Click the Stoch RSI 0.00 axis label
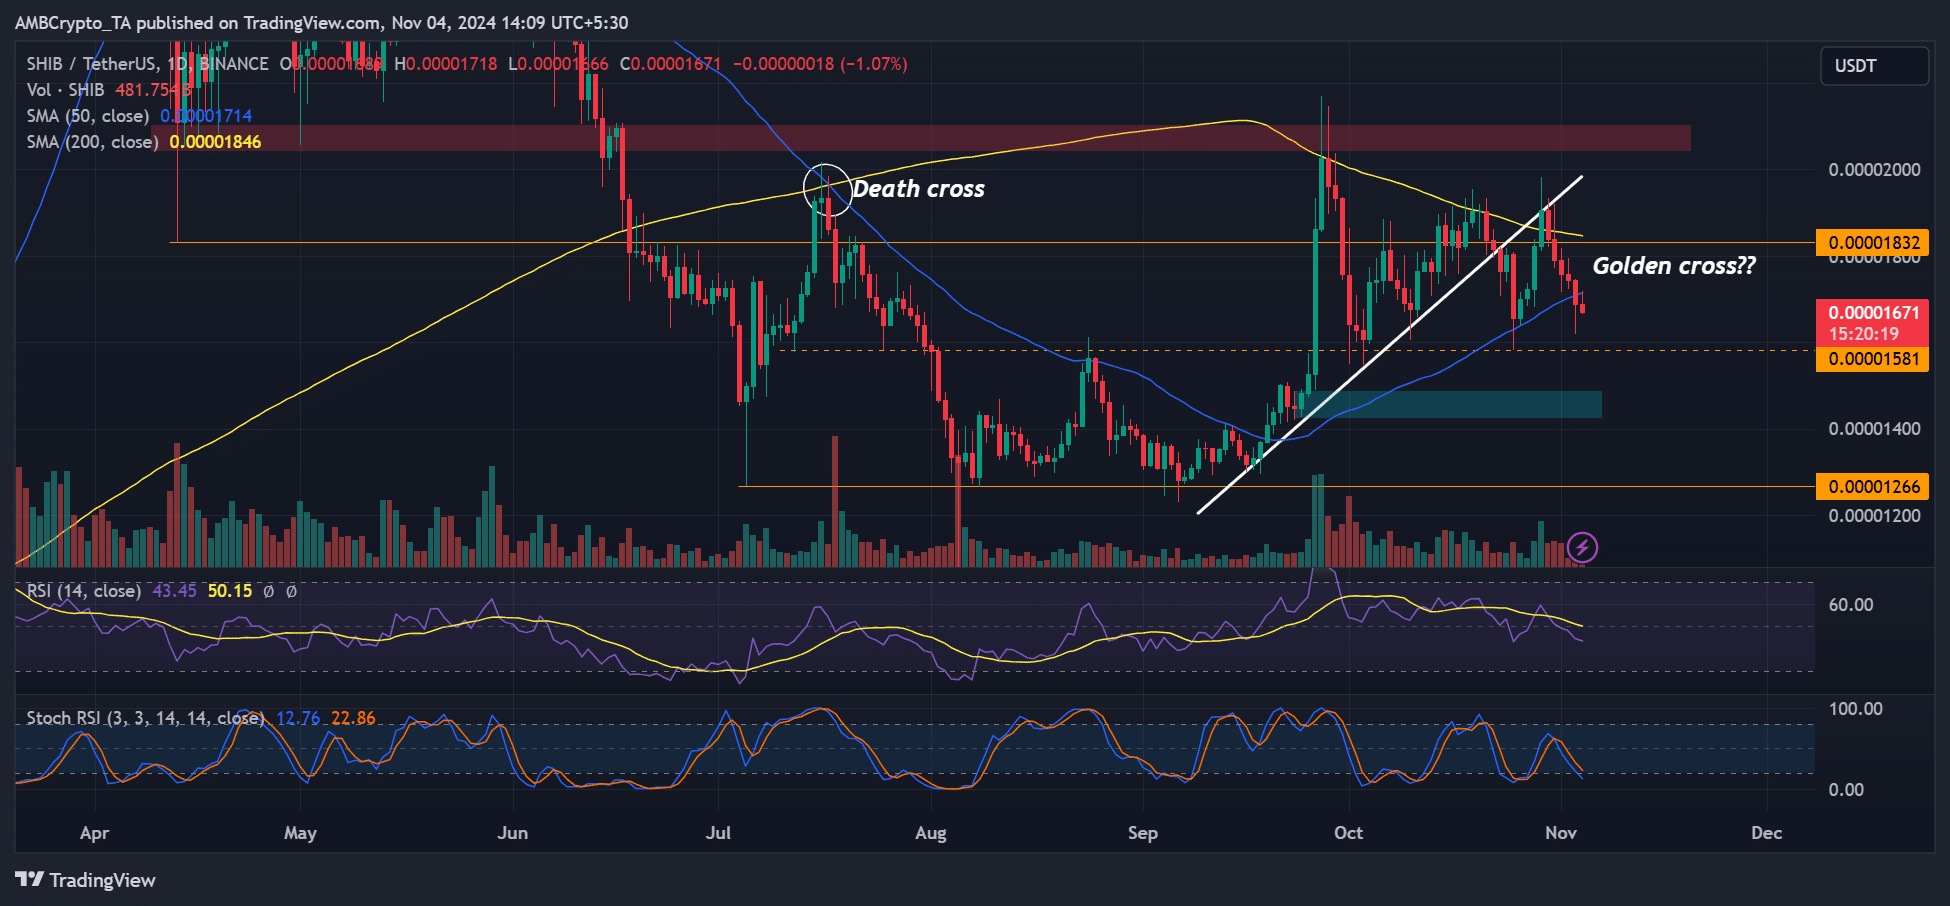The width and height of the screenshot is (1950, 906). pos(1846,790)
